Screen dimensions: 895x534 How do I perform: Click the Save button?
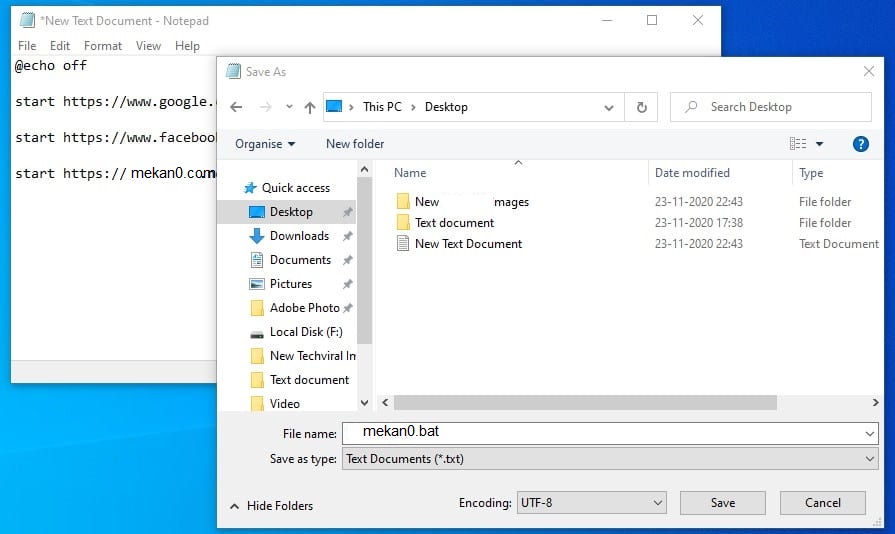(x=723, y=503)
